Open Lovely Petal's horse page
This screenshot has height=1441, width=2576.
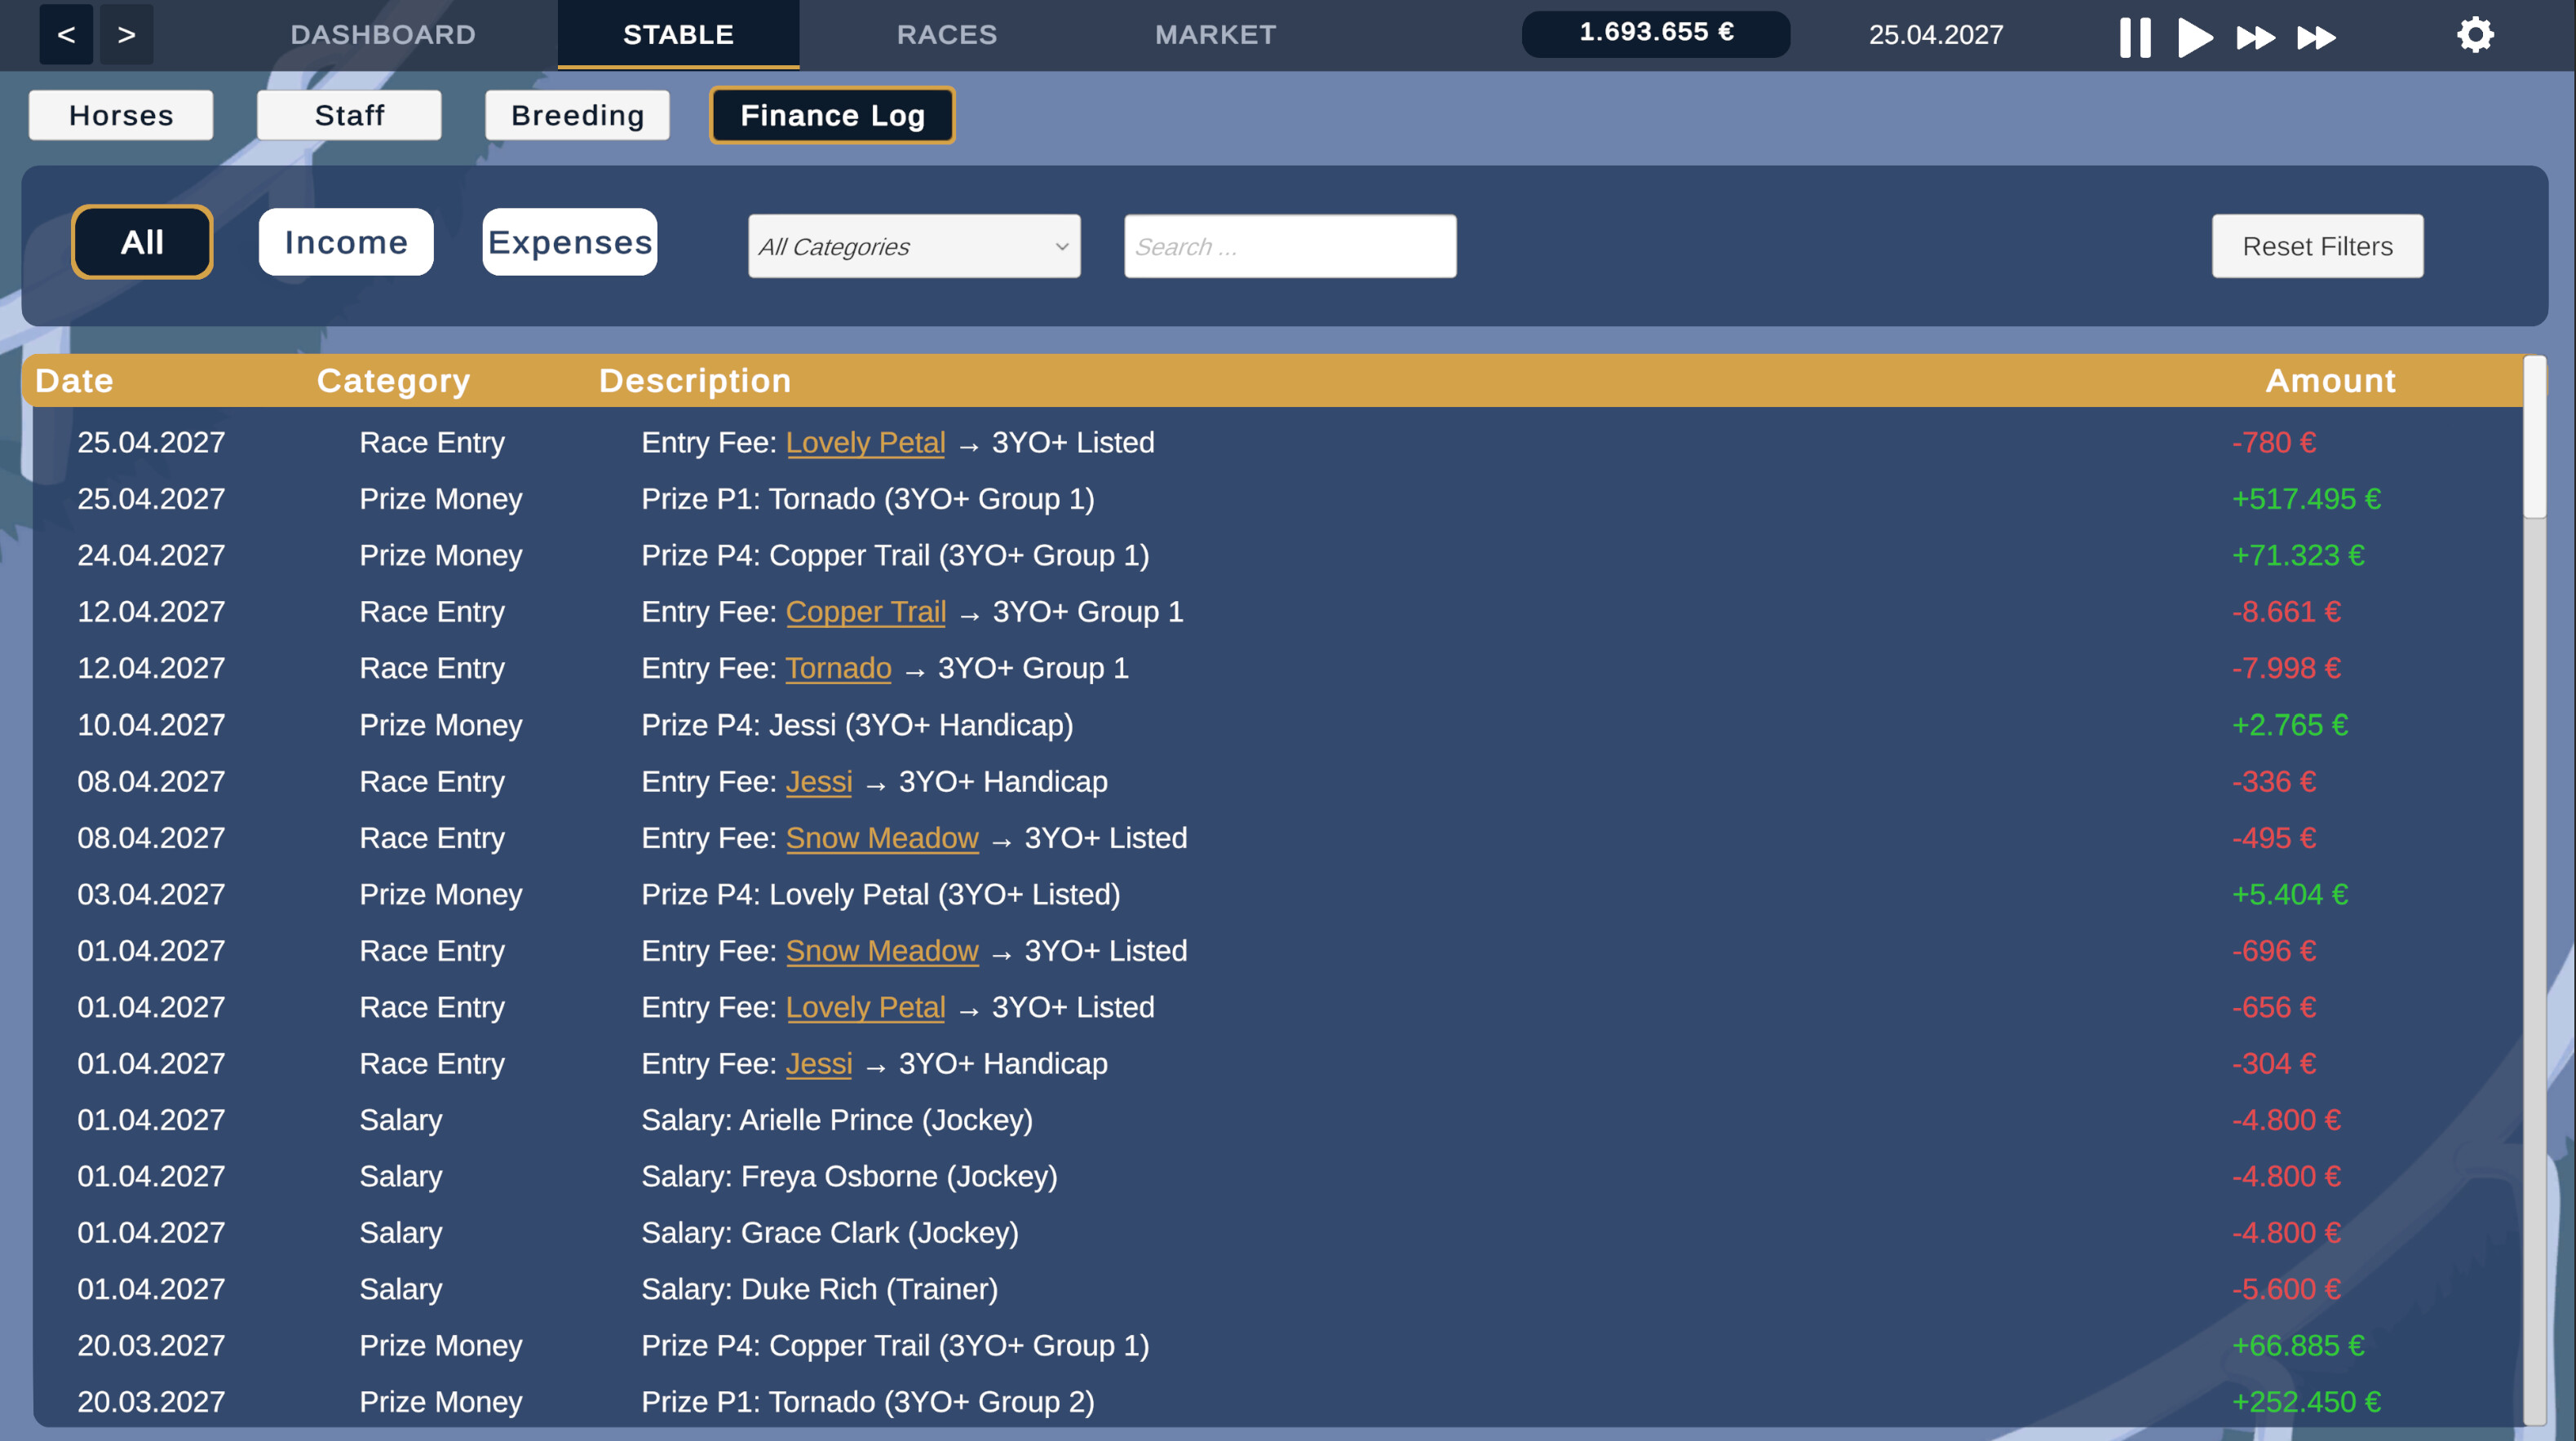tap(866, 441)
